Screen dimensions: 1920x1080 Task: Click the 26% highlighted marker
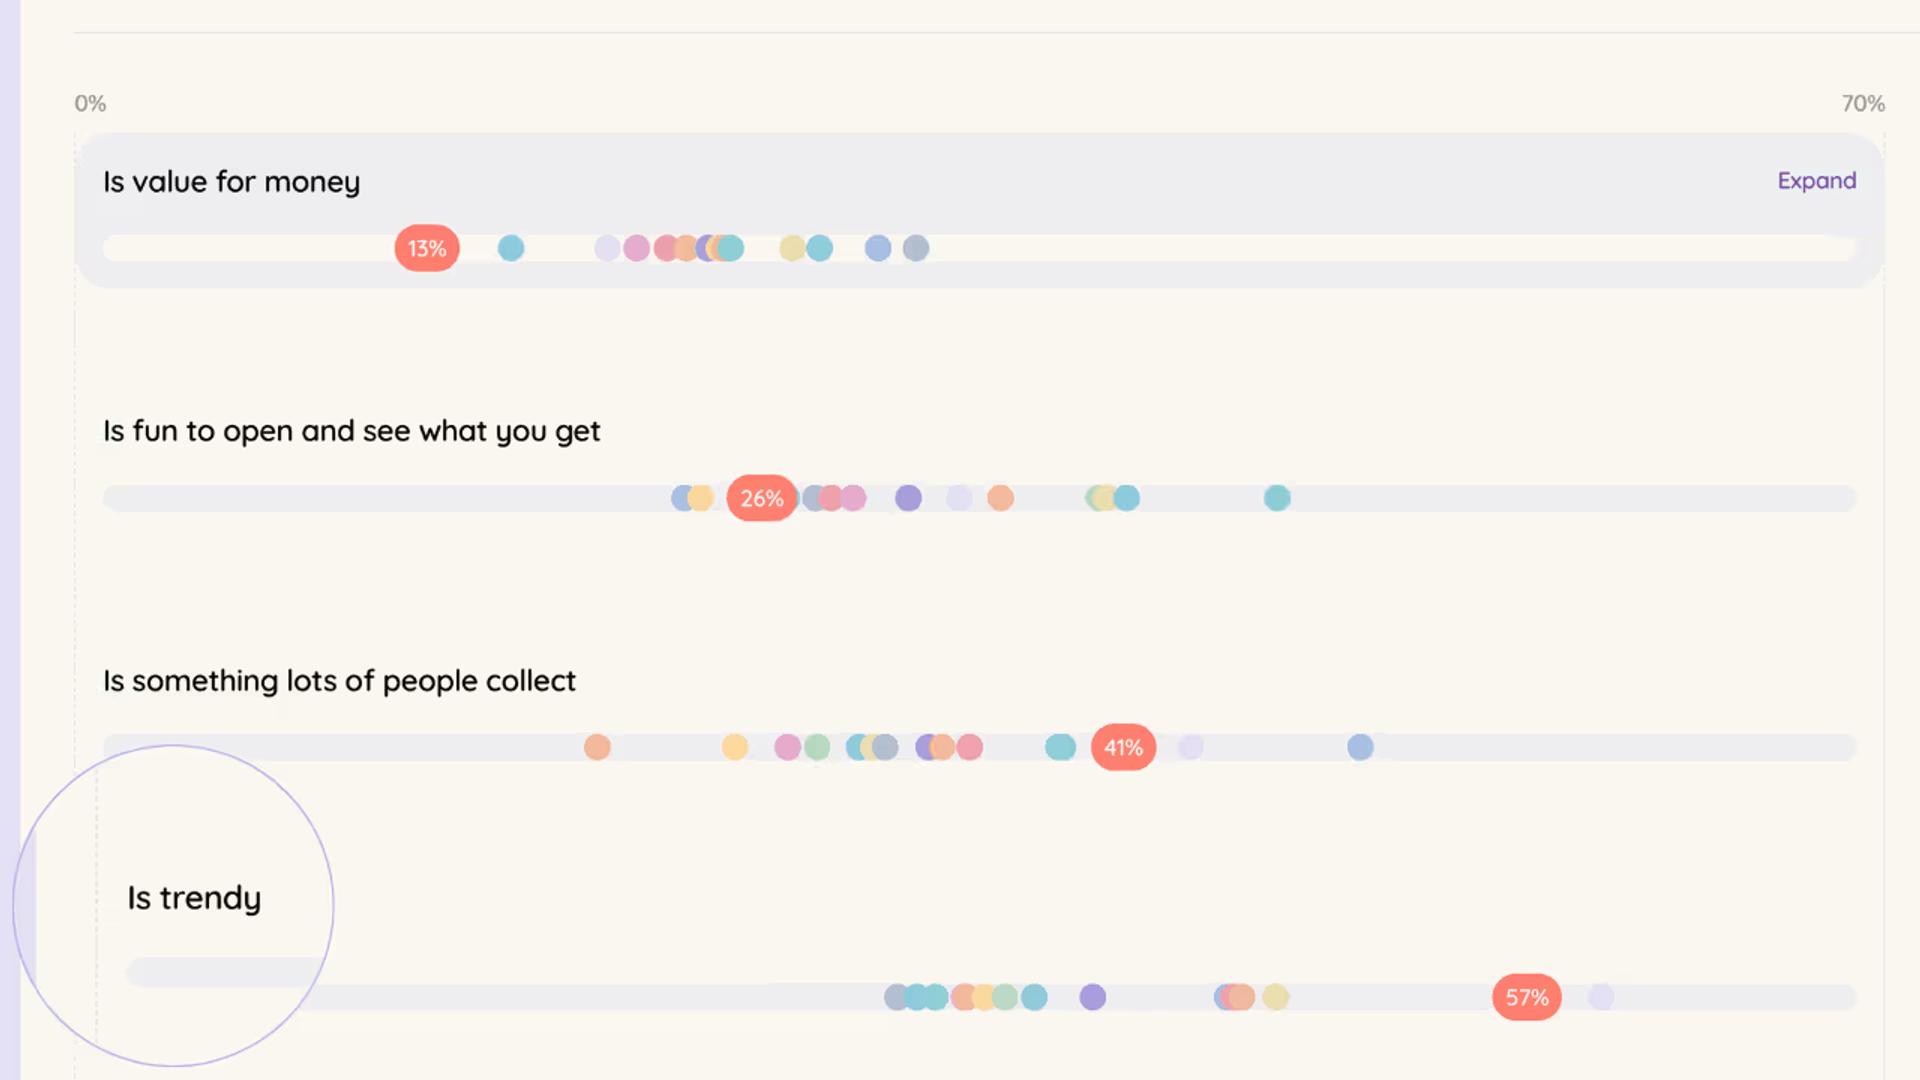[x=762, y=498]
